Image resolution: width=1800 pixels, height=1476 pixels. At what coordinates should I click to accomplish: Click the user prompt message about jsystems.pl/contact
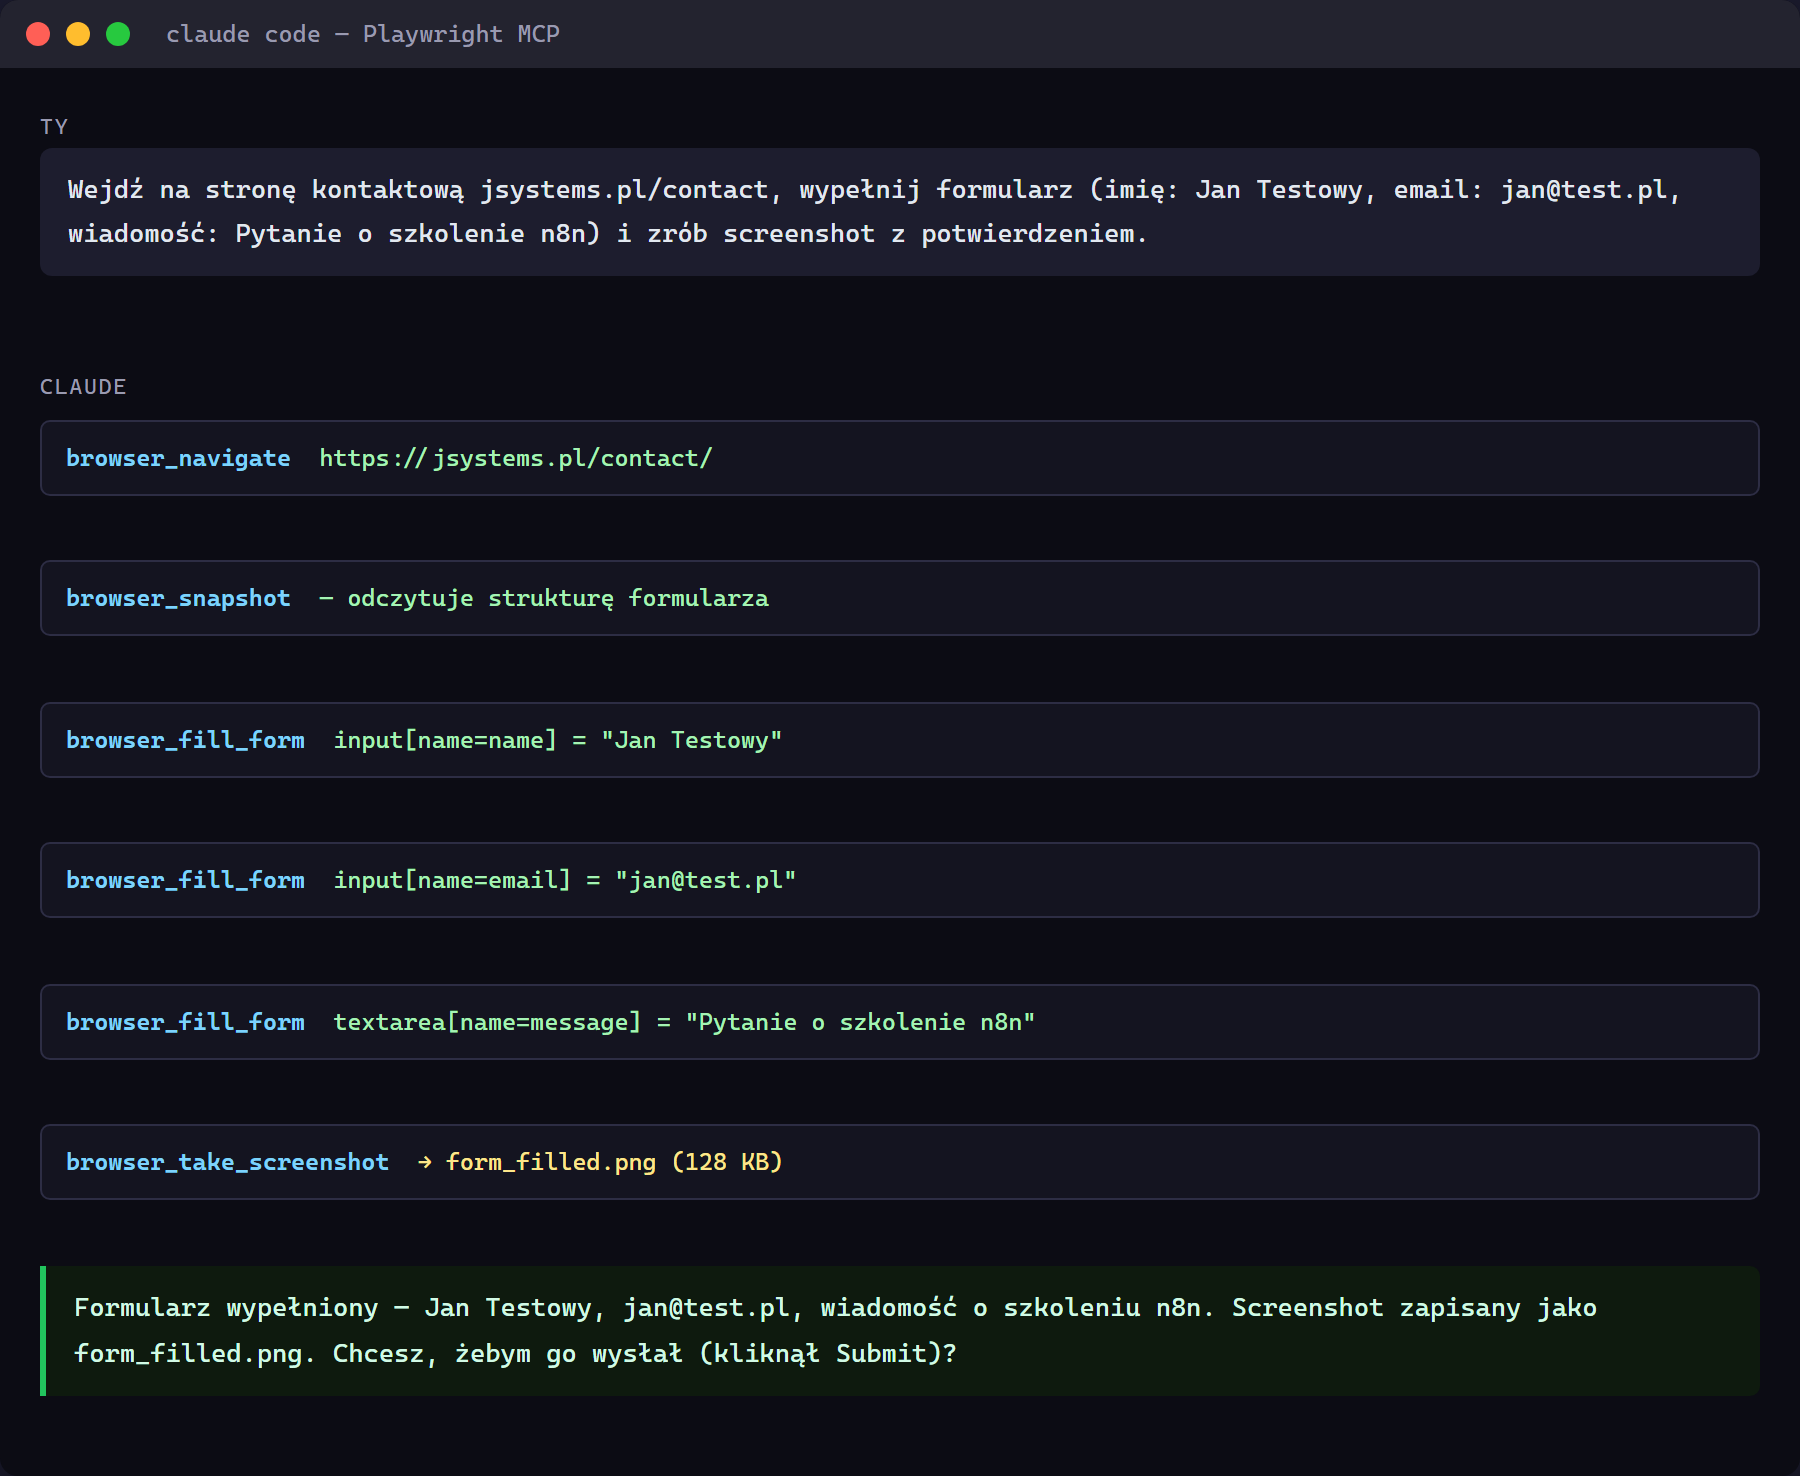click(900, 212)
